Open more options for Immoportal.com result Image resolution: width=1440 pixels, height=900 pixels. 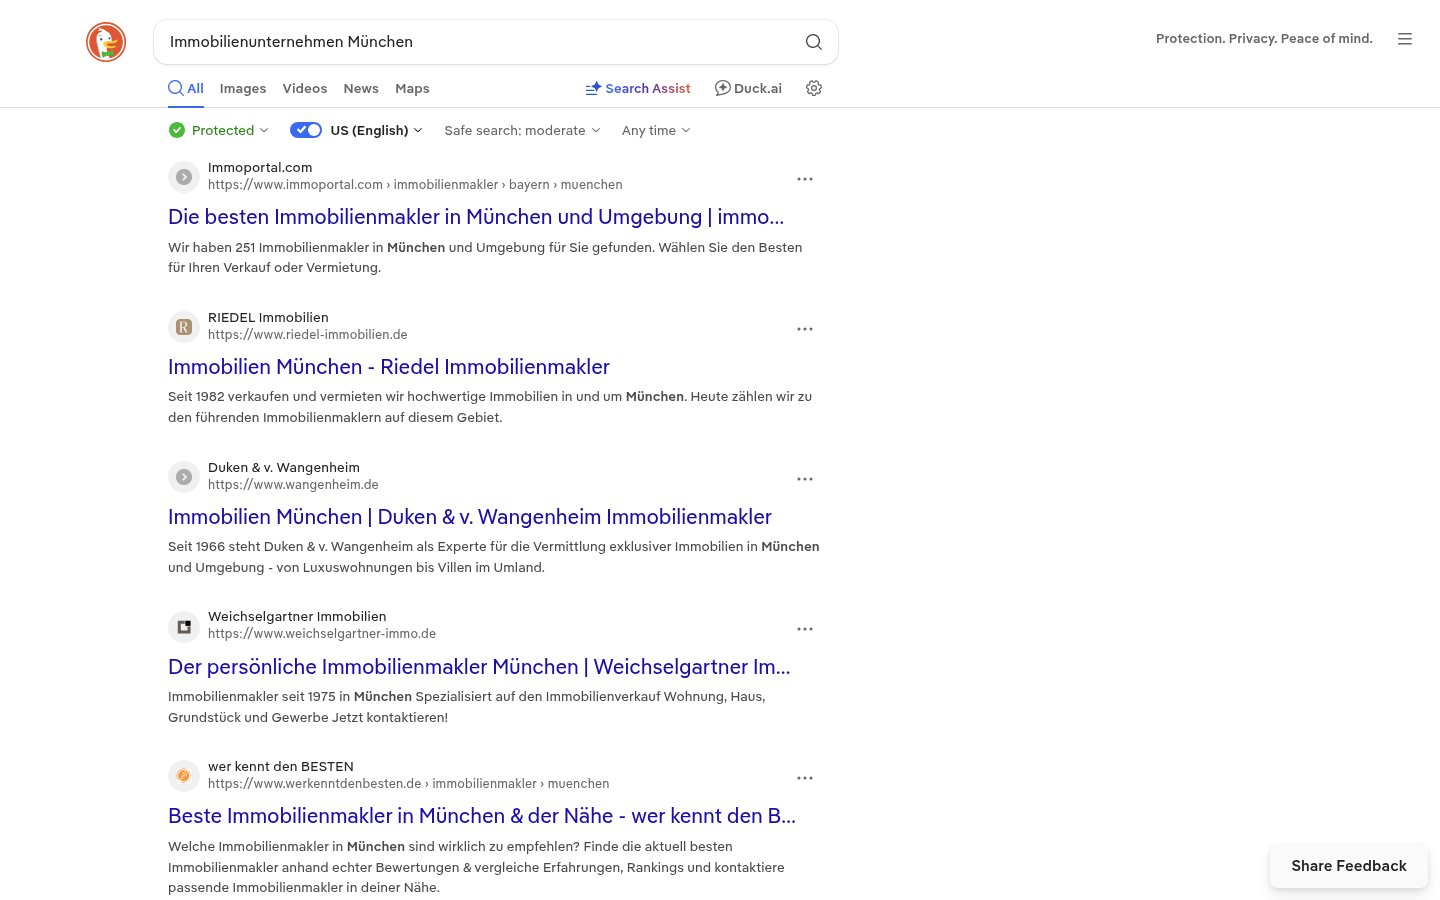pyautogui.click(x=805, y=179)
